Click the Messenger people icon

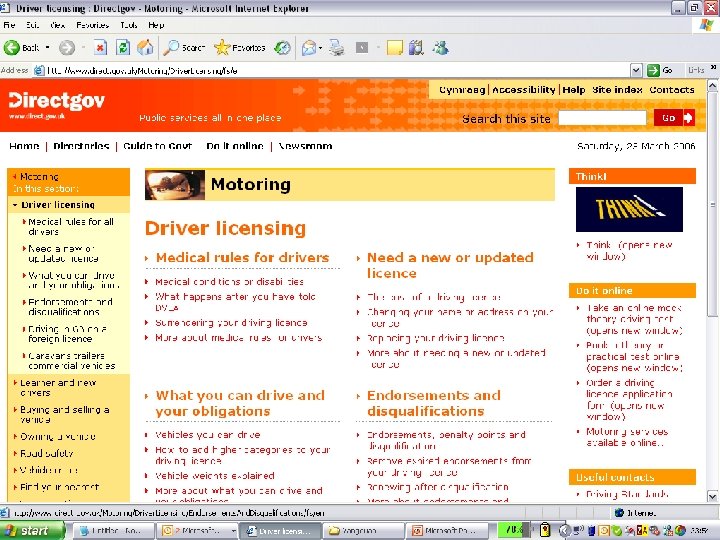pyautogui.click(x=440, y=47)
